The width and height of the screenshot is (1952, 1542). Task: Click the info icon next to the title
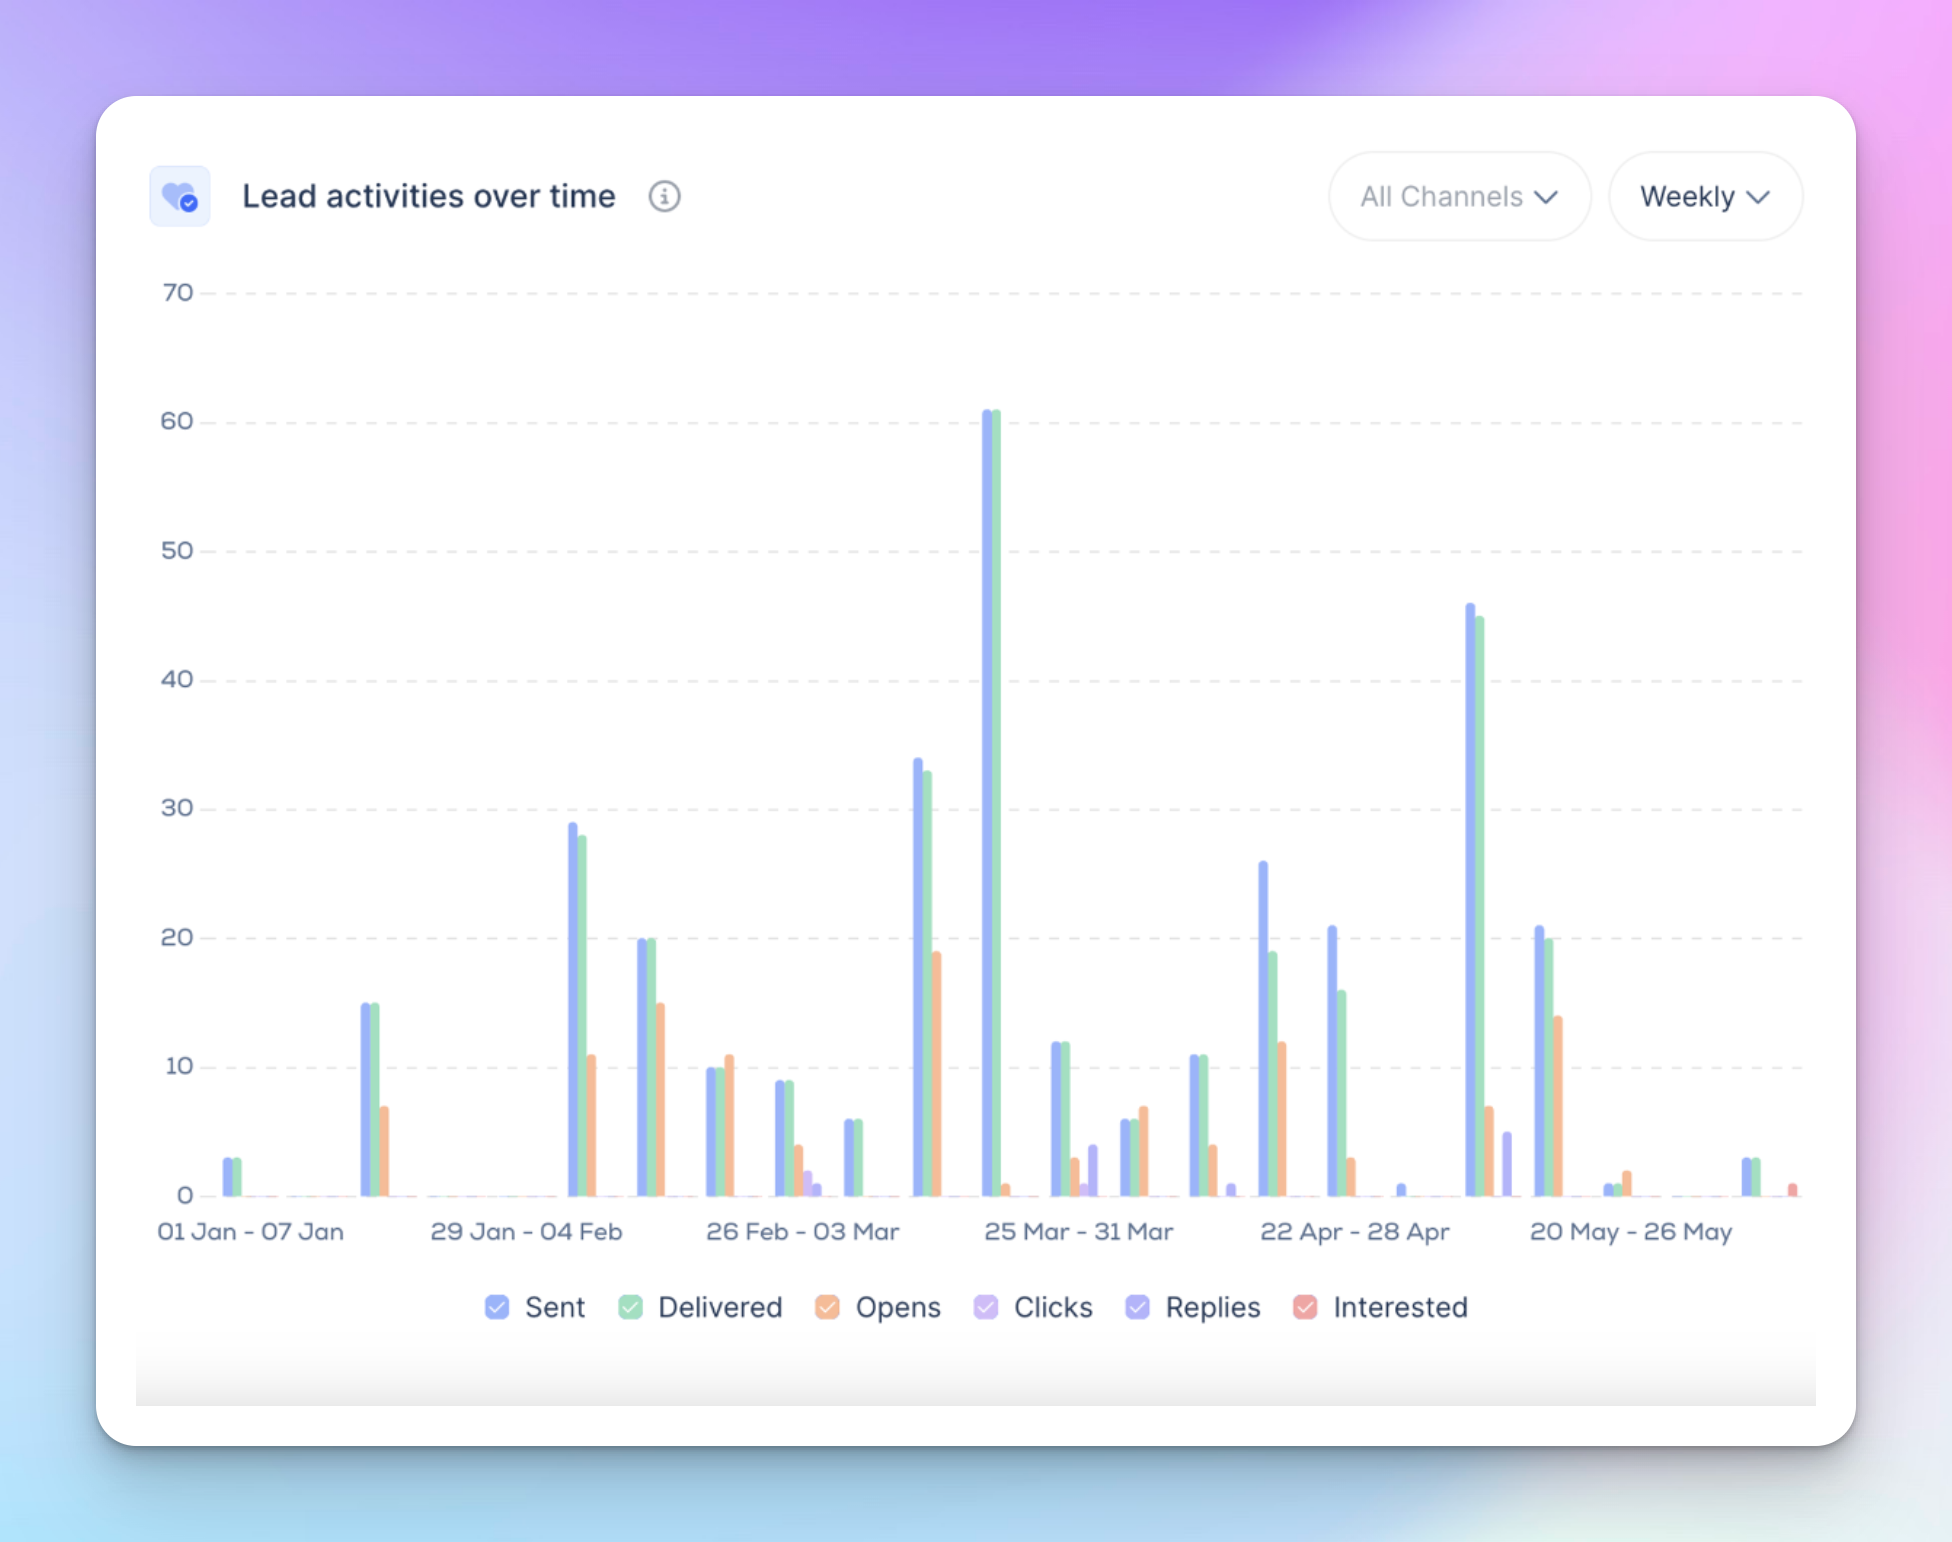(664, 196)
